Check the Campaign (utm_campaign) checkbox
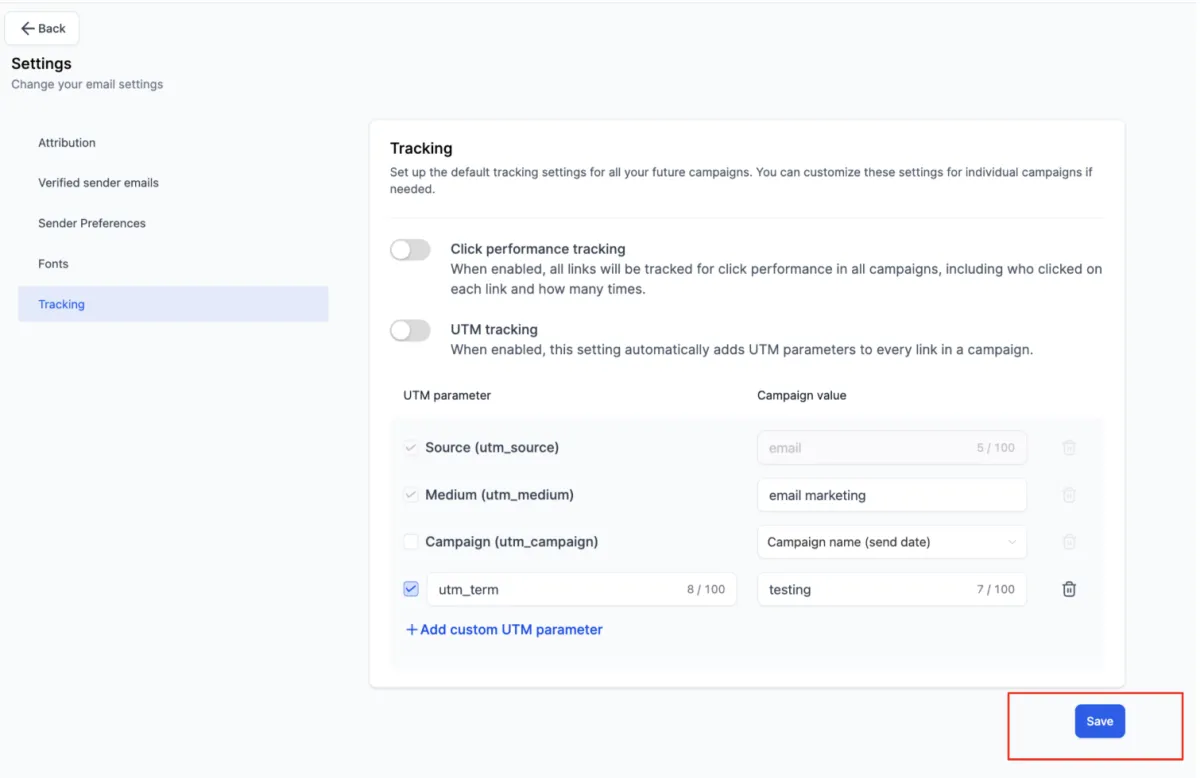The width and height of the screenshot is (1200, 778). click(411, 542)
